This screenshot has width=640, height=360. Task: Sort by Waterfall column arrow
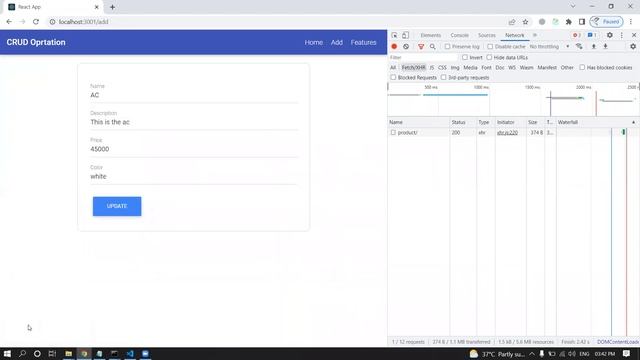tap(633, 122)
